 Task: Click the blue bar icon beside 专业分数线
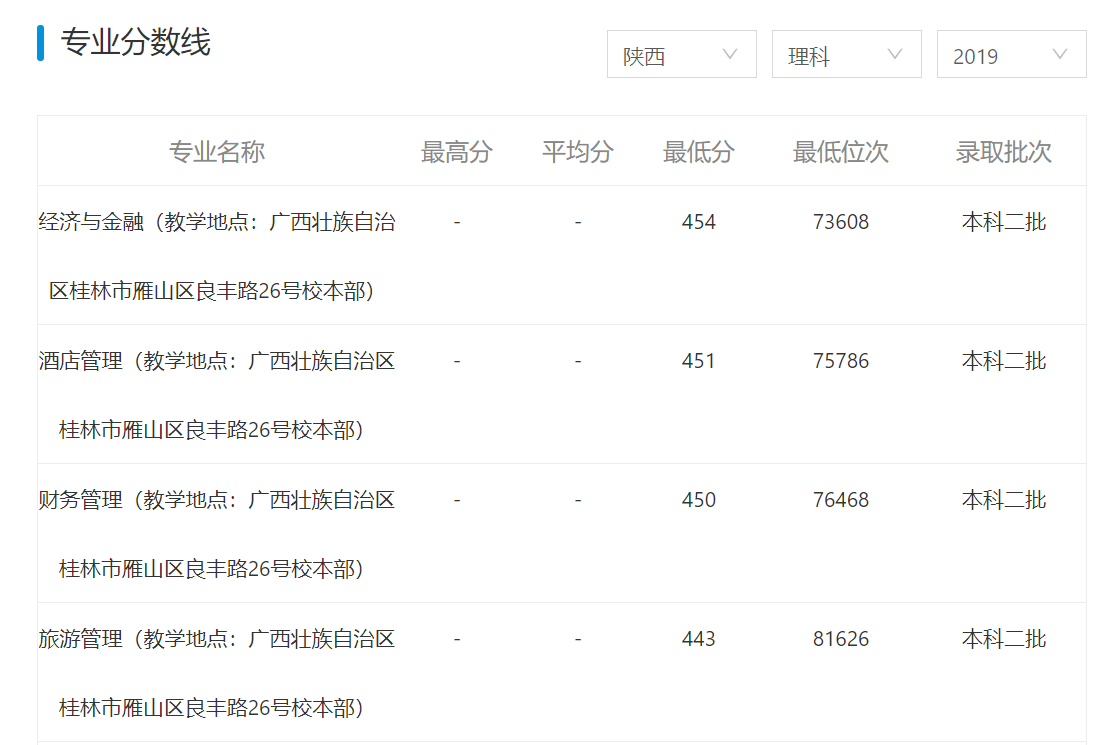point(39,44)
